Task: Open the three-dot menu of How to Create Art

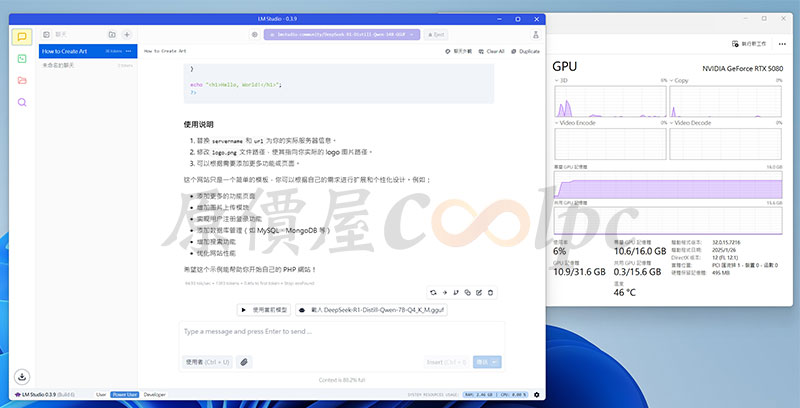Action: point(129,51)
